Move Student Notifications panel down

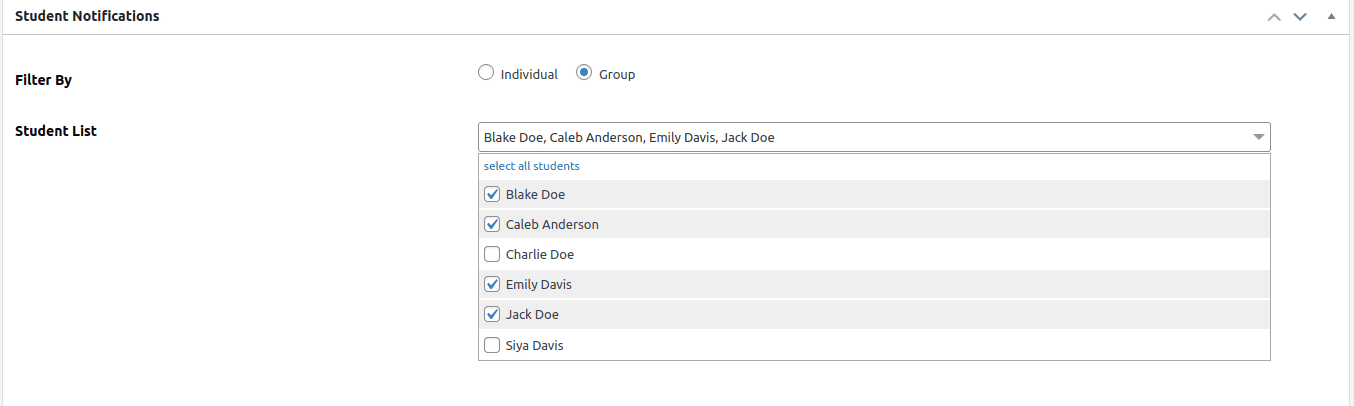coord(1300,17)
